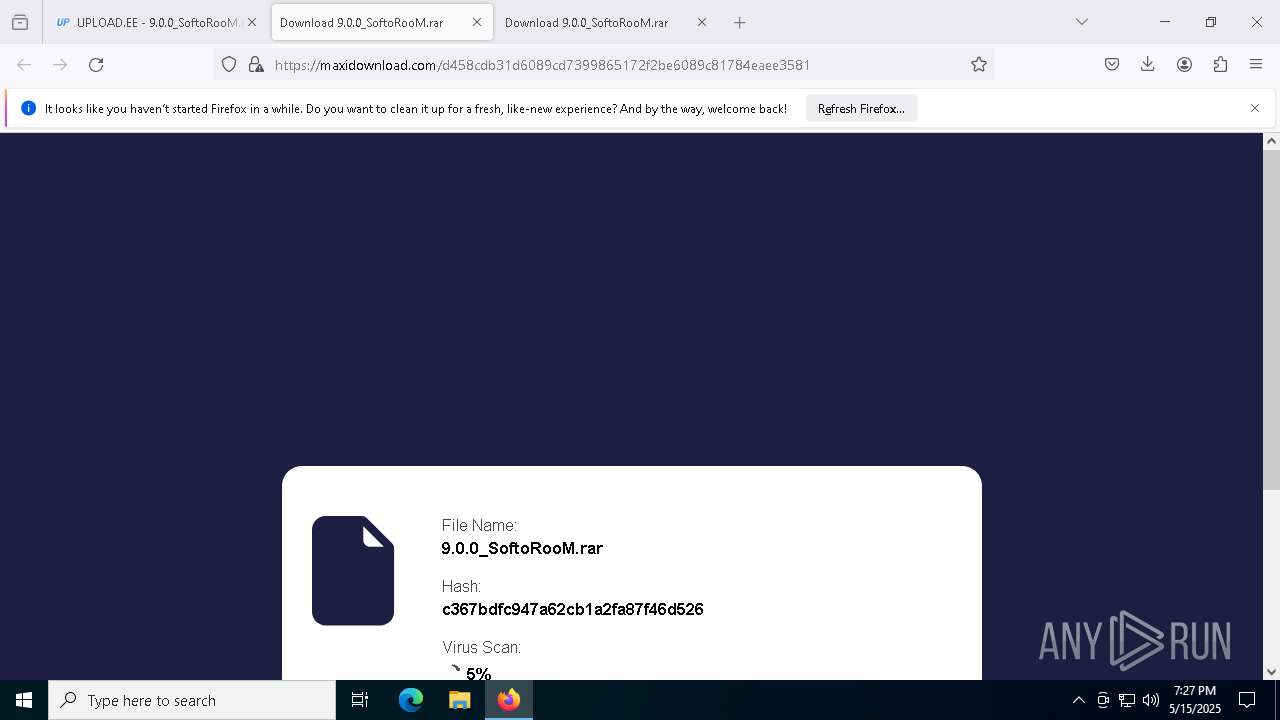Viewport: 1280px width, 720px height.
Task: Open the extensions puzzle icon
Action: [x=1220, y=64]
